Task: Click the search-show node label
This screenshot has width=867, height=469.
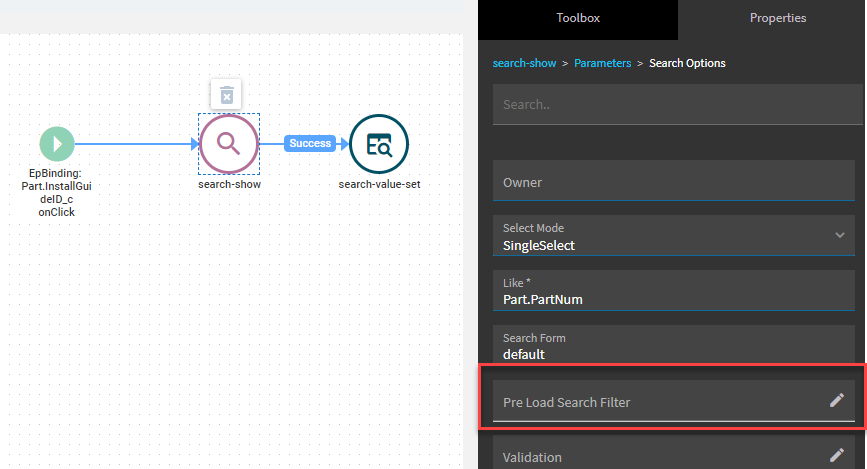Action: click(229, 185)
